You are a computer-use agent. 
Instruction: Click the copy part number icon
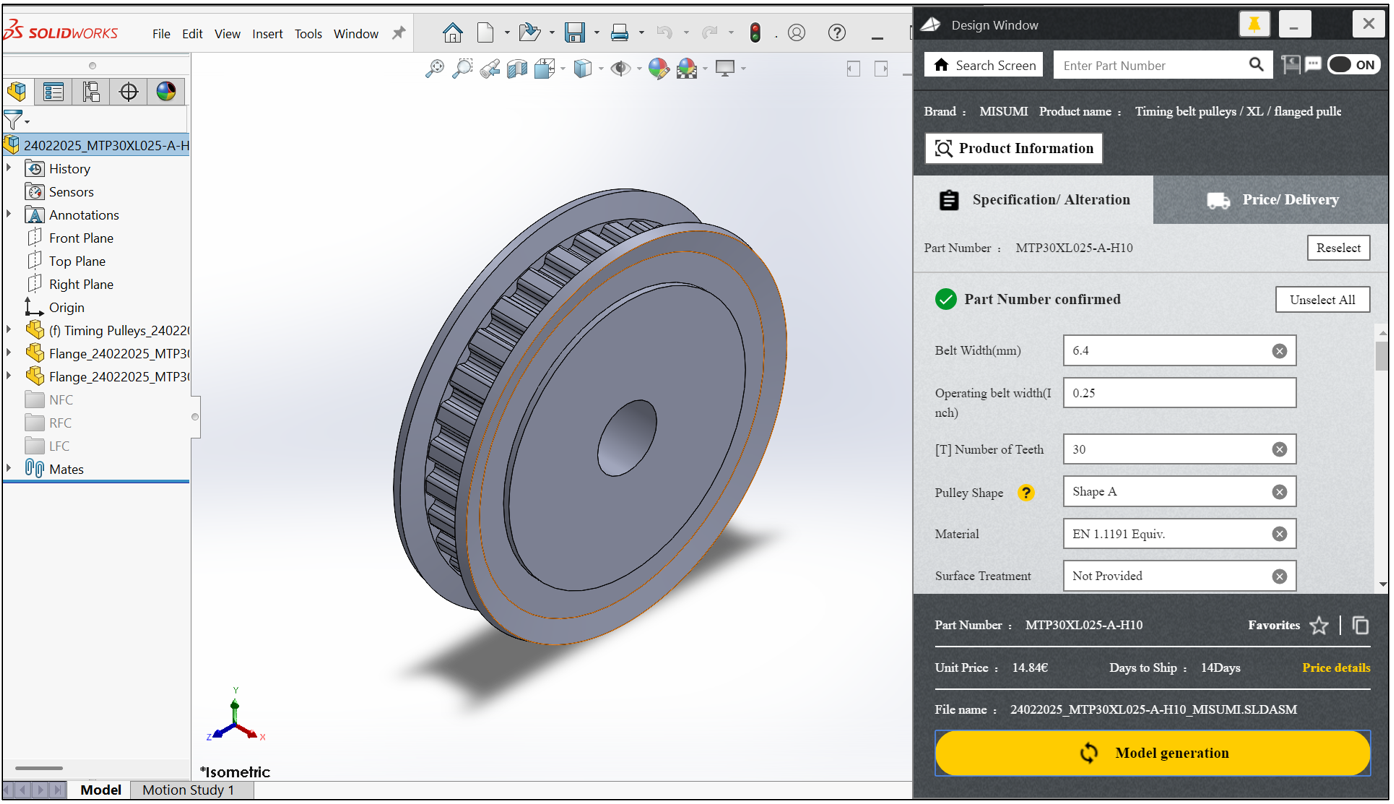click(1360, 625)
